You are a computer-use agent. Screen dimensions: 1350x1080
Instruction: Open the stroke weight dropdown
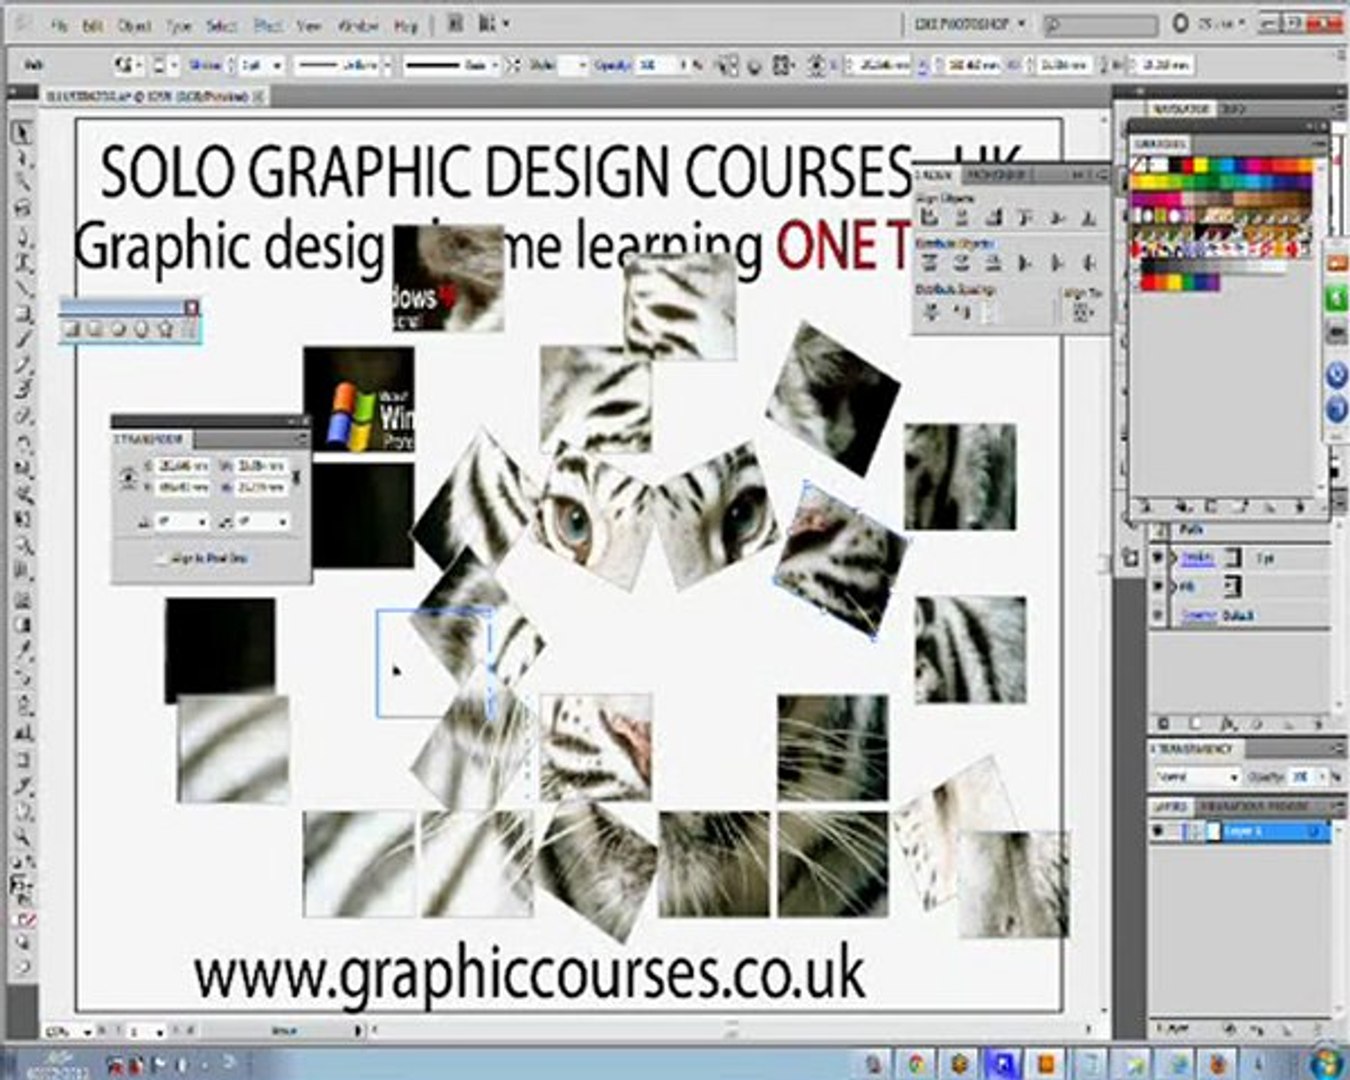(x=277, y=65)
